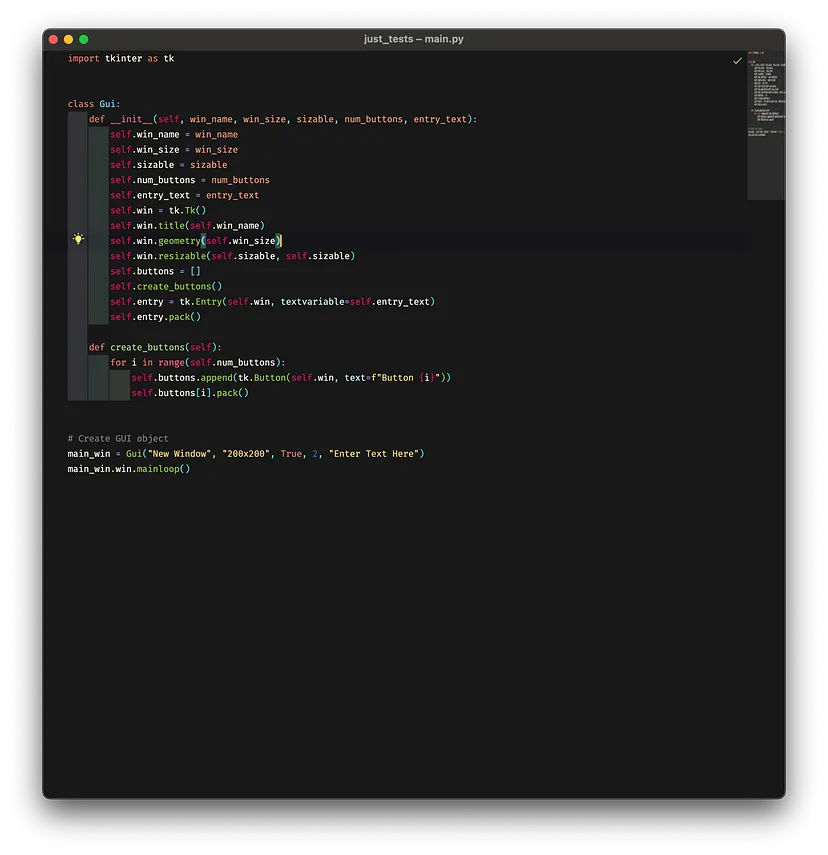Click 'self.win = tk.Tk()' line
The image size is (828, 855).
pos(158,210)
